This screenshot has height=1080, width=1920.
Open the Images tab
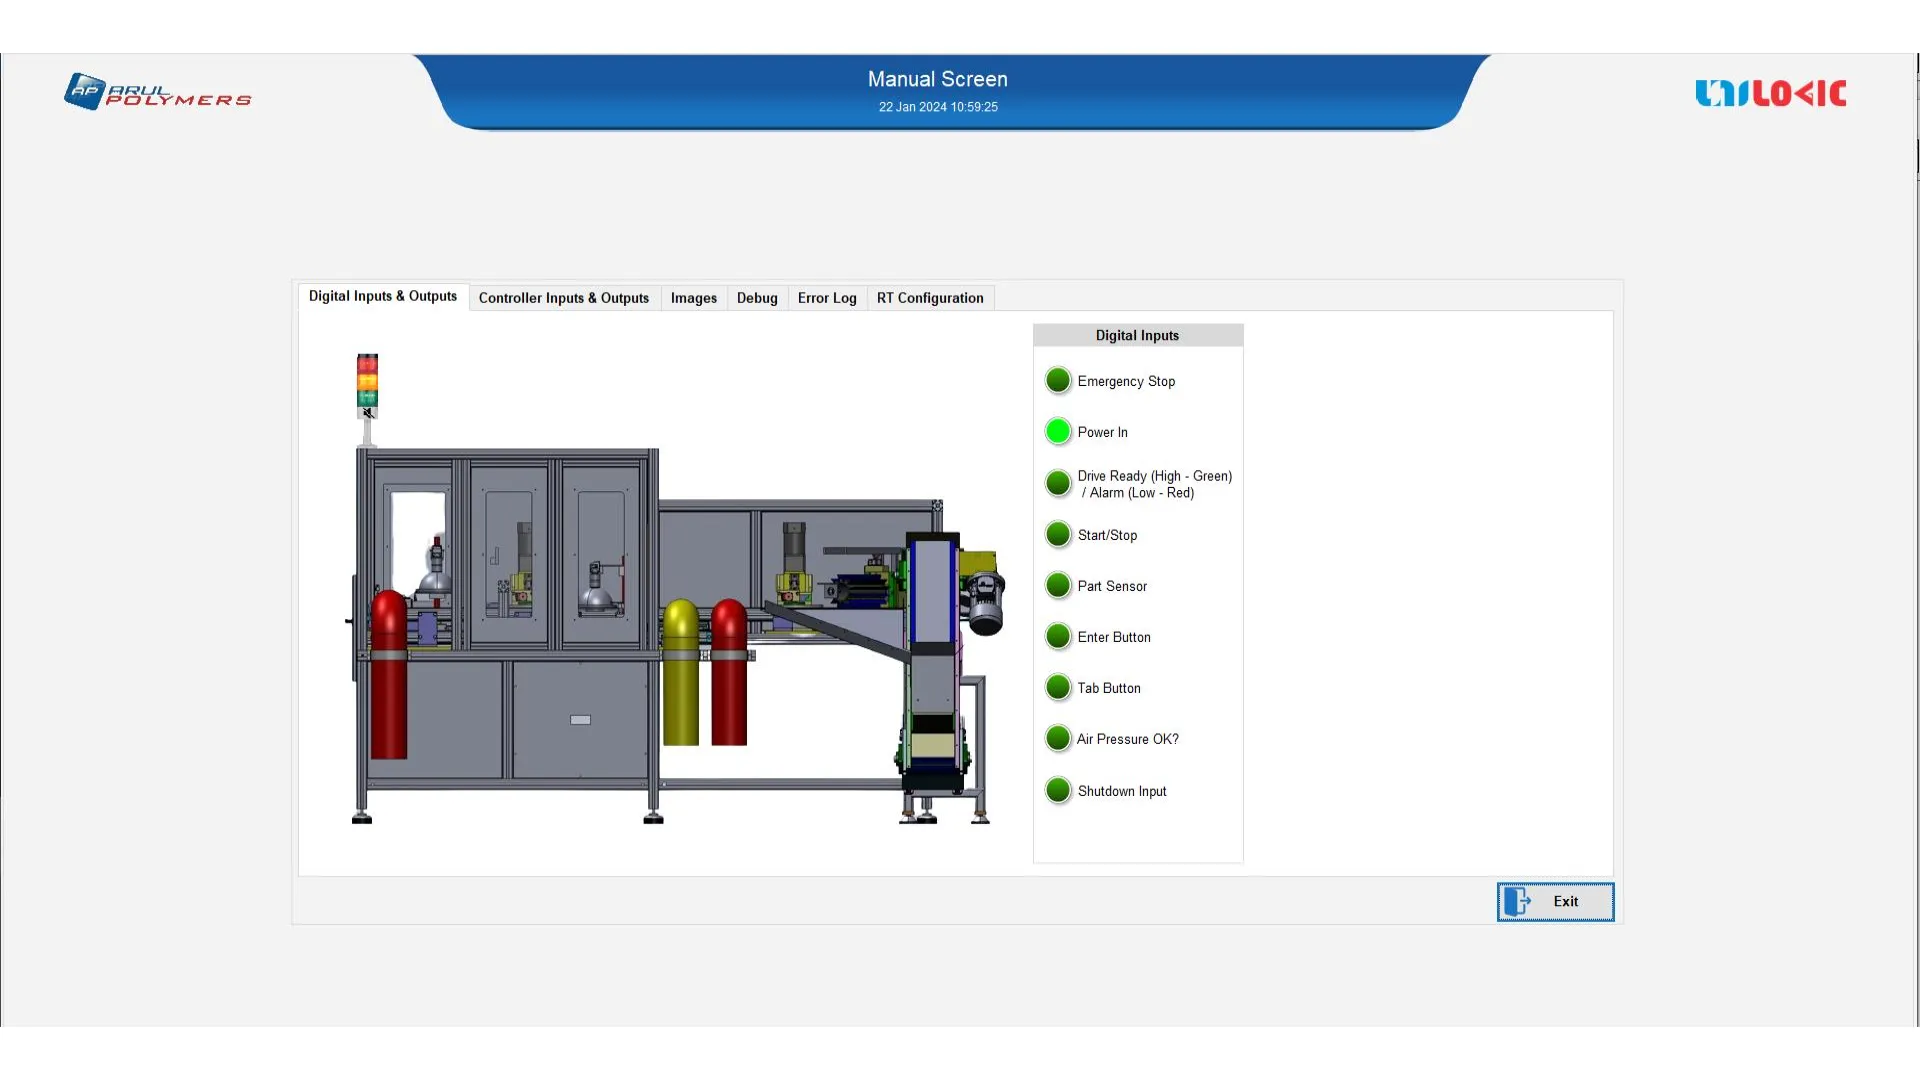pyautogui.click(x=693, y=298)
